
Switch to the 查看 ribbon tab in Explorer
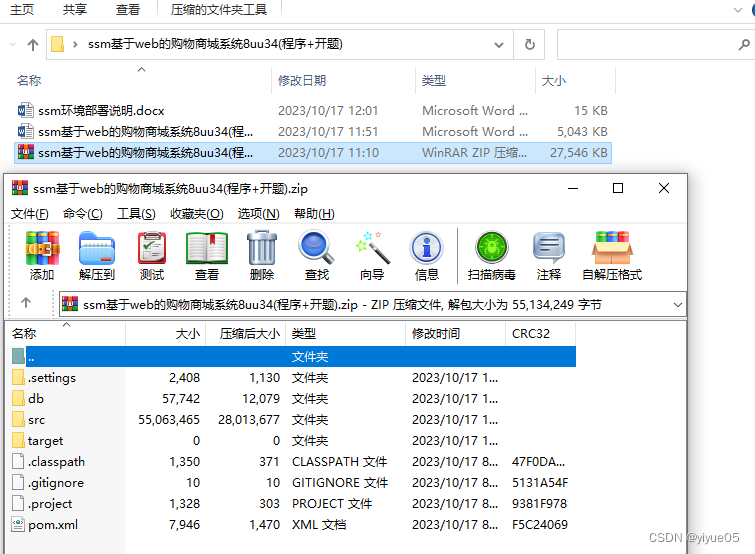click(x=128, y=10)
